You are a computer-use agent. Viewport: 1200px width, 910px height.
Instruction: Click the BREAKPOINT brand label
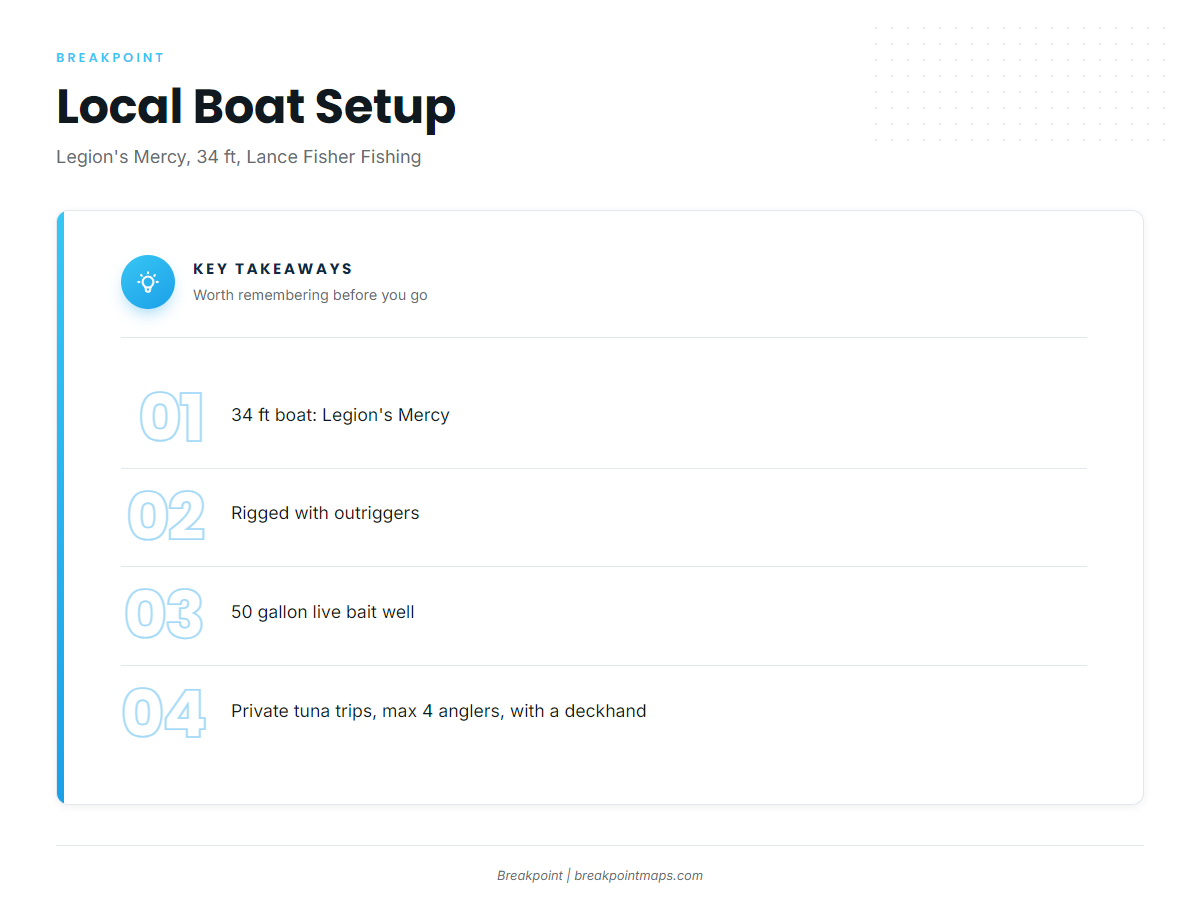[x=110, y=58]
